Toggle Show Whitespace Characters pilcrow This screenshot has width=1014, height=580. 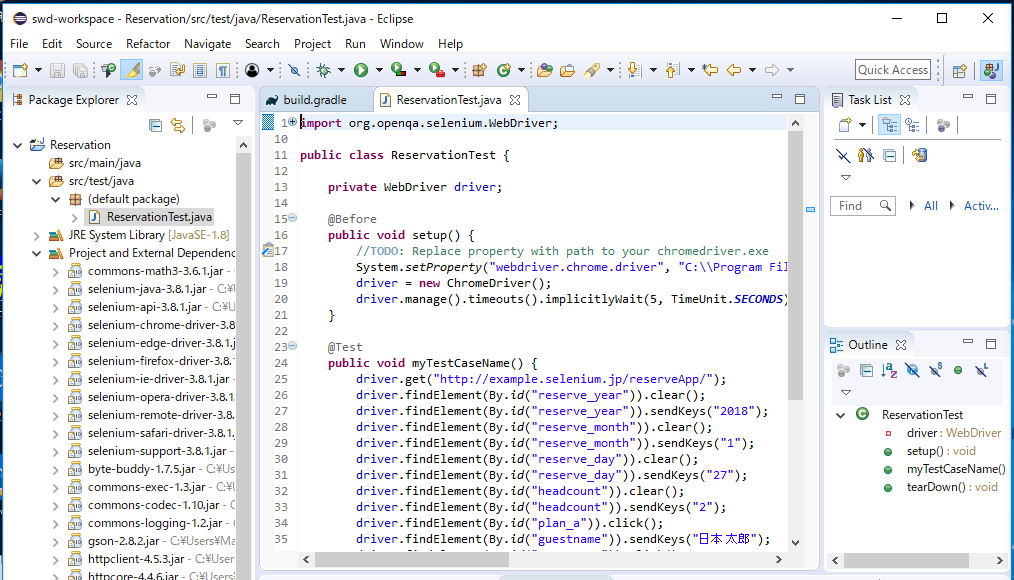223,70
